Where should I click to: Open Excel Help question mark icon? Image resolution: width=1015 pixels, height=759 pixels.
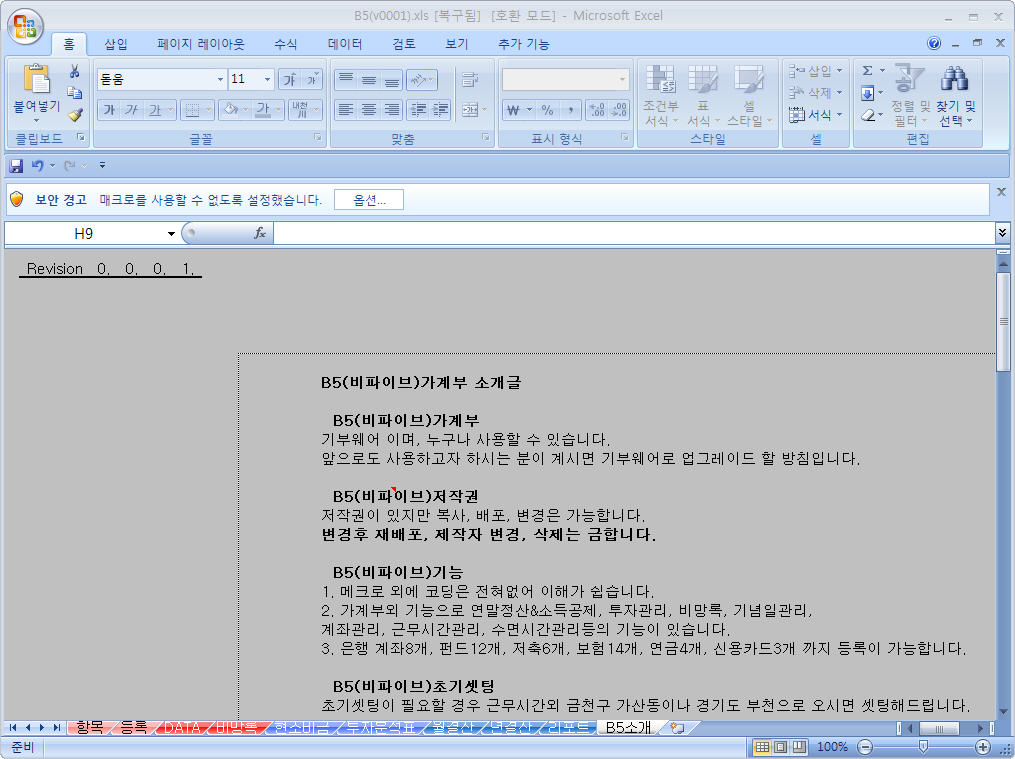coord(933,43)
